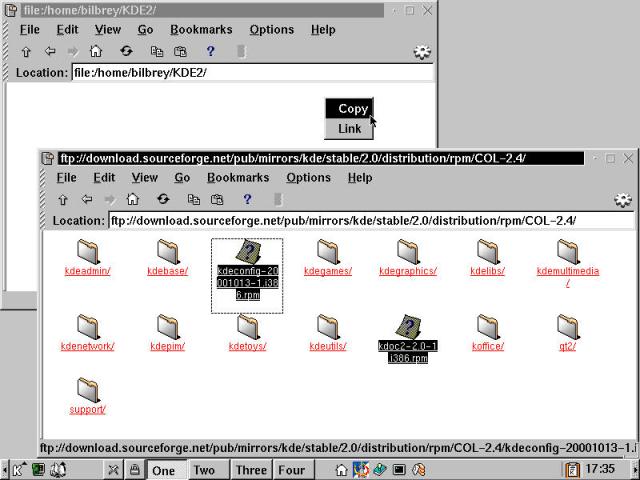Click the logout X icon on the panel
This screenshot has height=480, width=640.
tap(113, 470)
